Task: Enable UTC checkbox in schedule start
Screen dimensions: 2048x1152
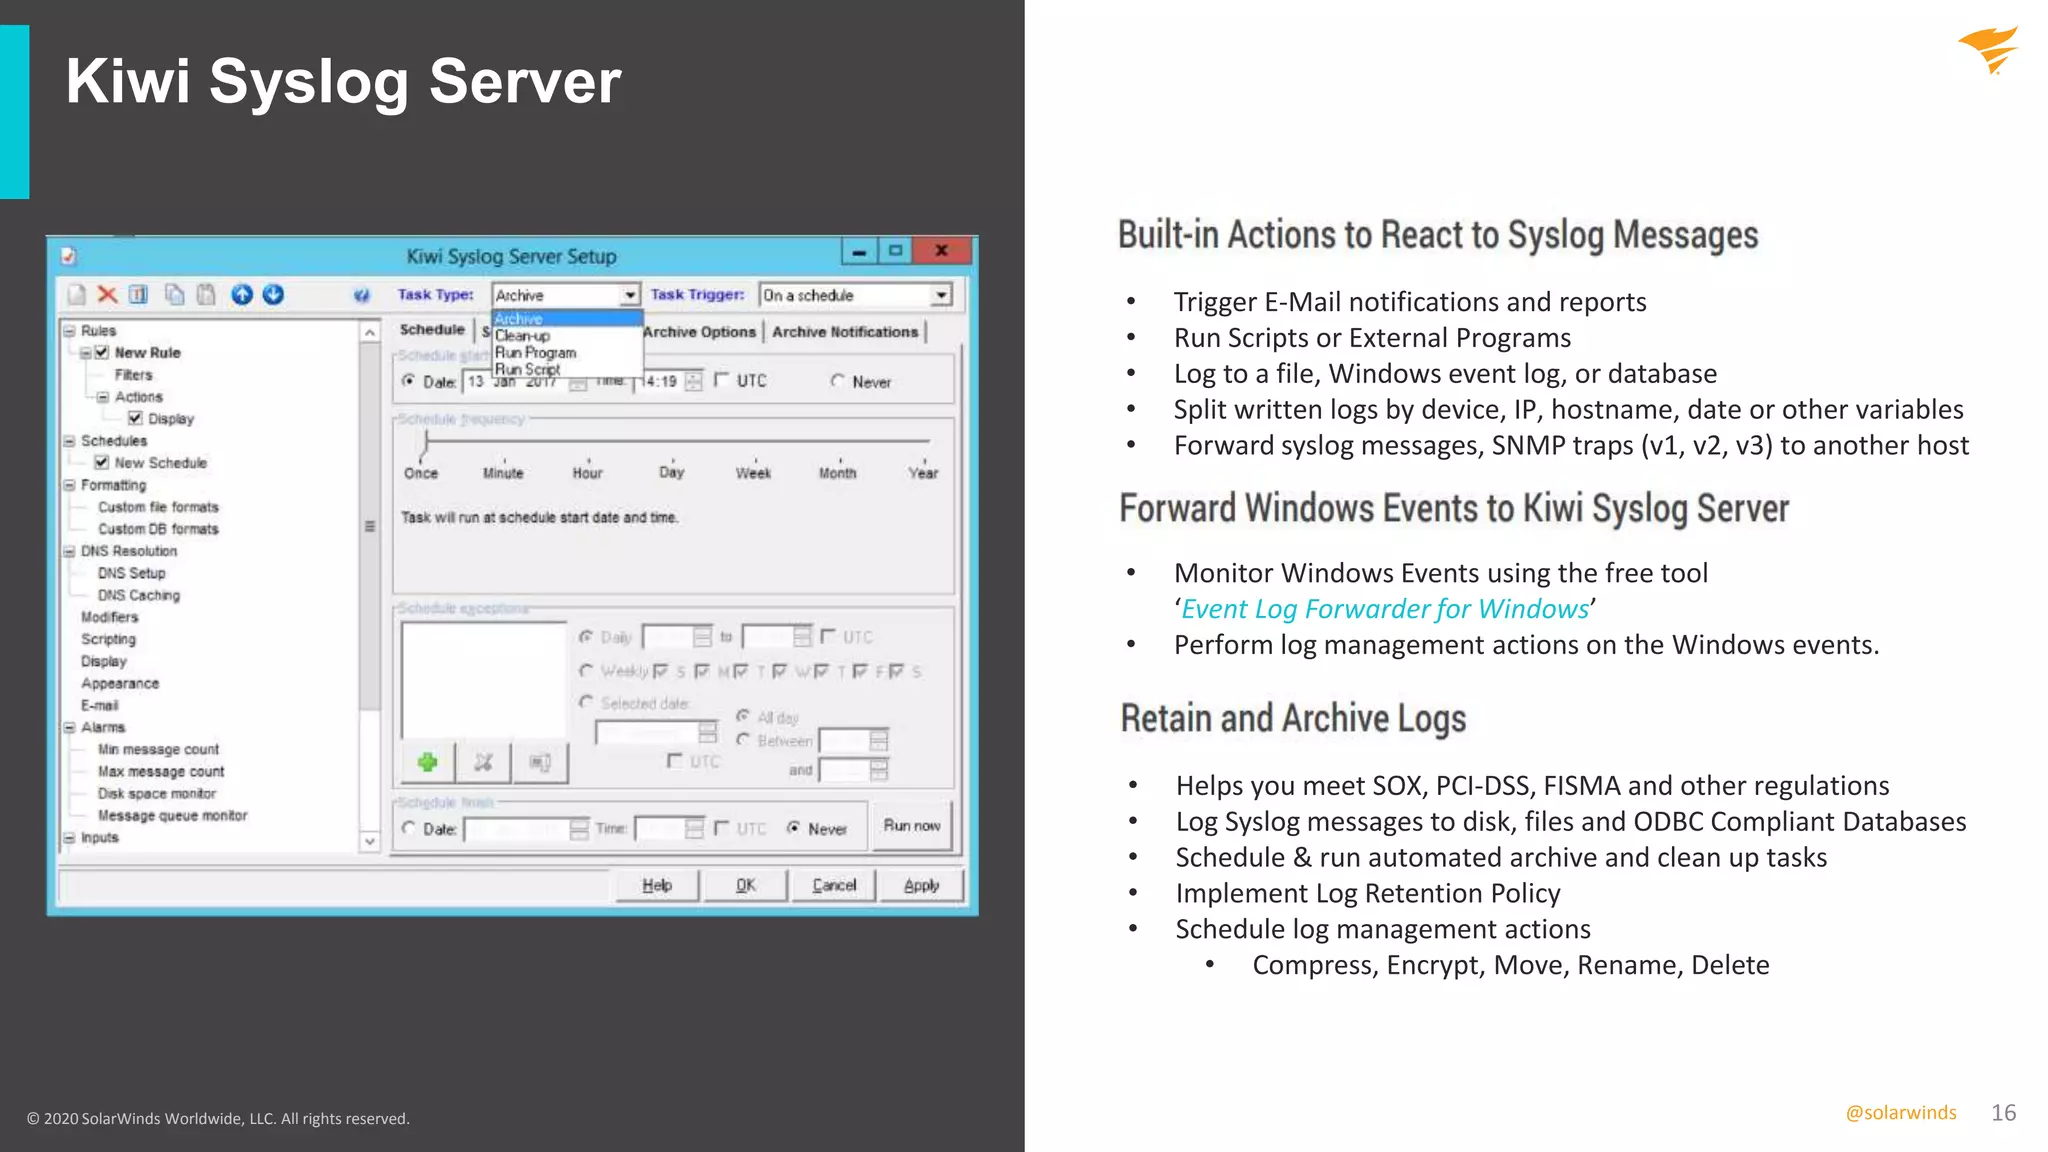Action: tap(722, 381)
